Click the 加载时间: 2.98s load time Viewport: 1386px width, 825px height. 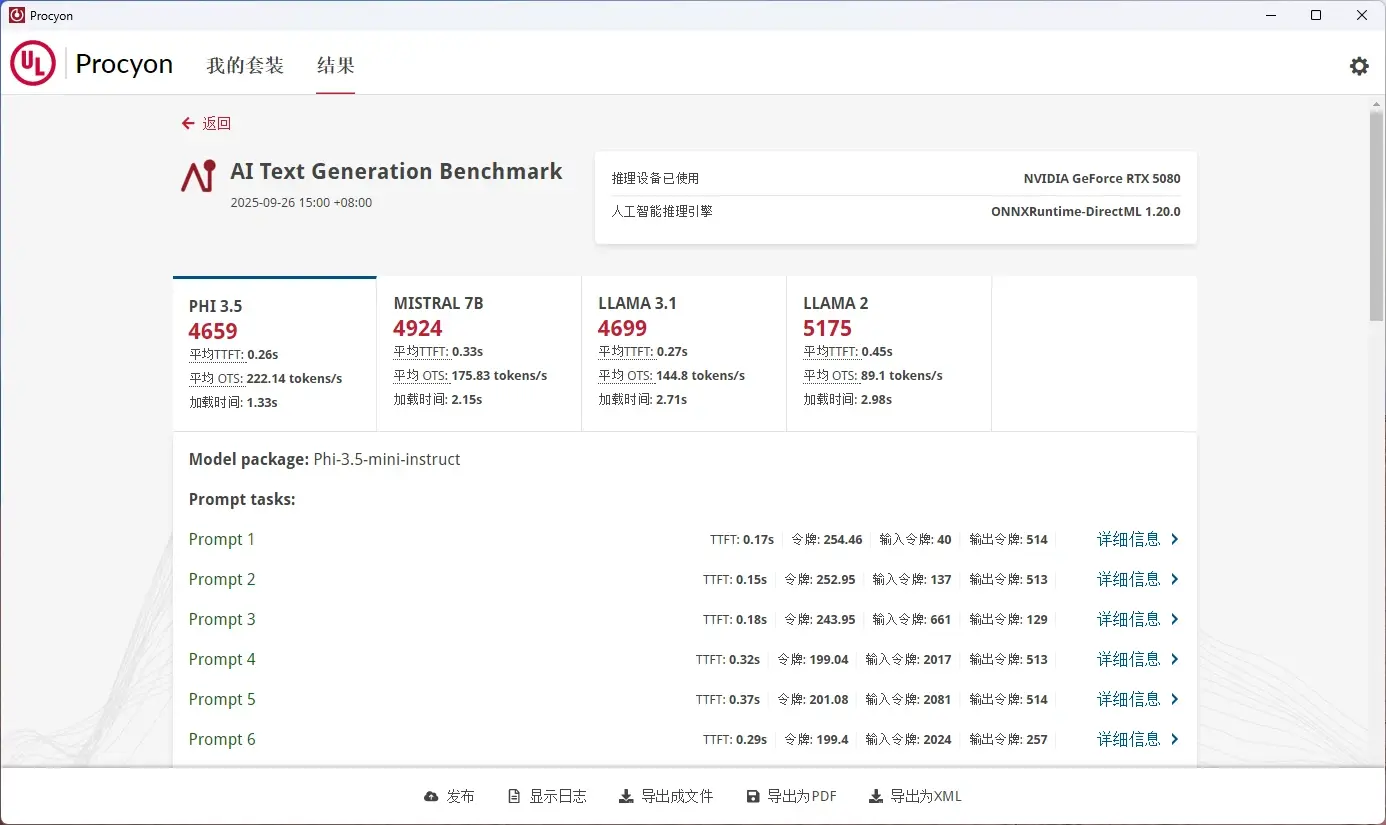coord(848,400)
